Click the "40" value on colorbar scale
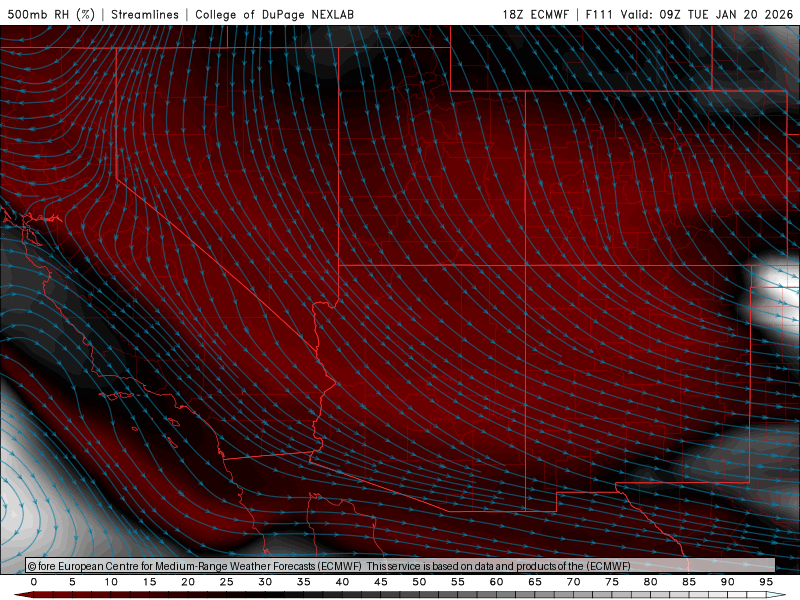Screen dimensions: 800x600 coord(342,582)
